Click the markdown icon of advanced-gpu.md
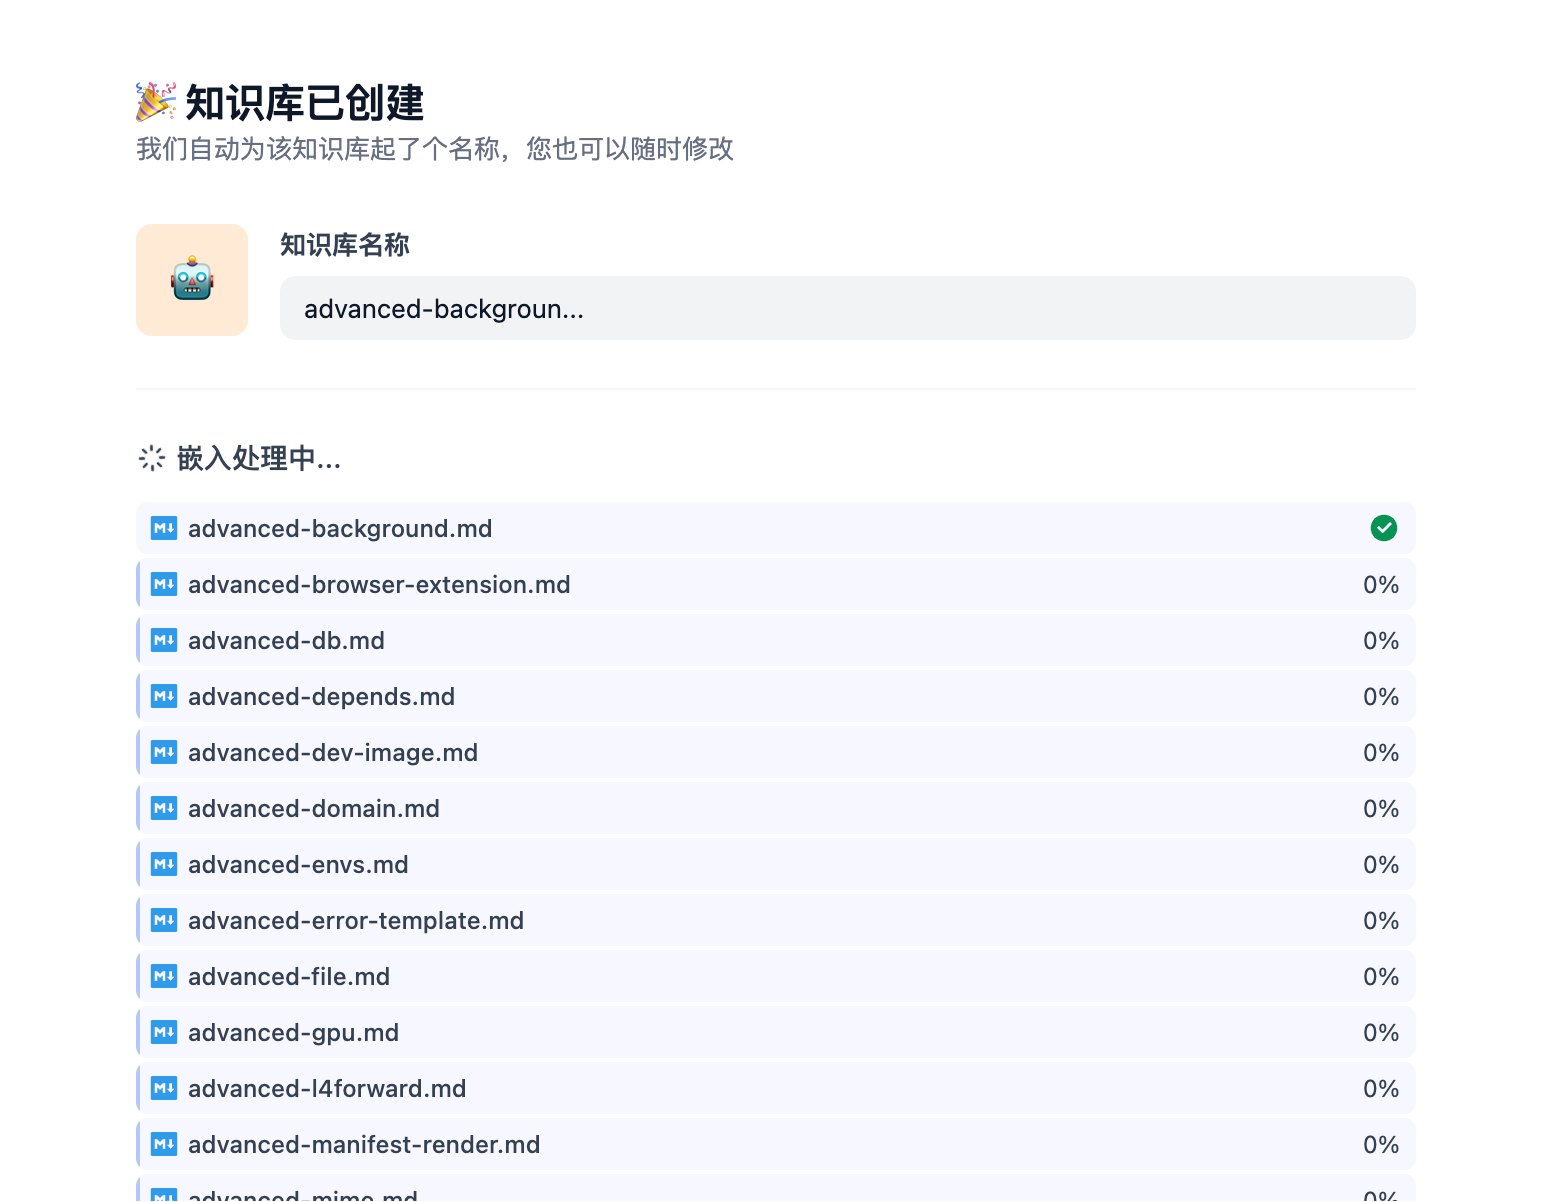This screenshot has height=1202, width=1548. coord(164,1032)
